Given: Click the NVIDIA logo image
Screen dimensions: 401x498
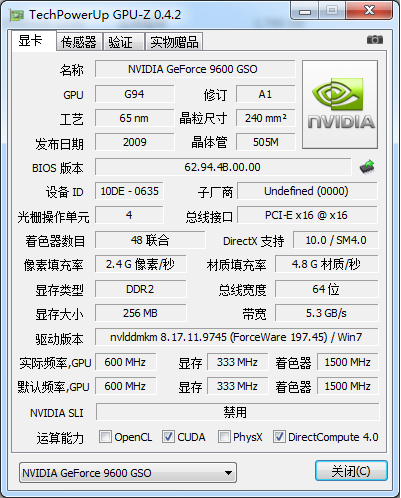Looking at the screenshot, I should (340, 104).
